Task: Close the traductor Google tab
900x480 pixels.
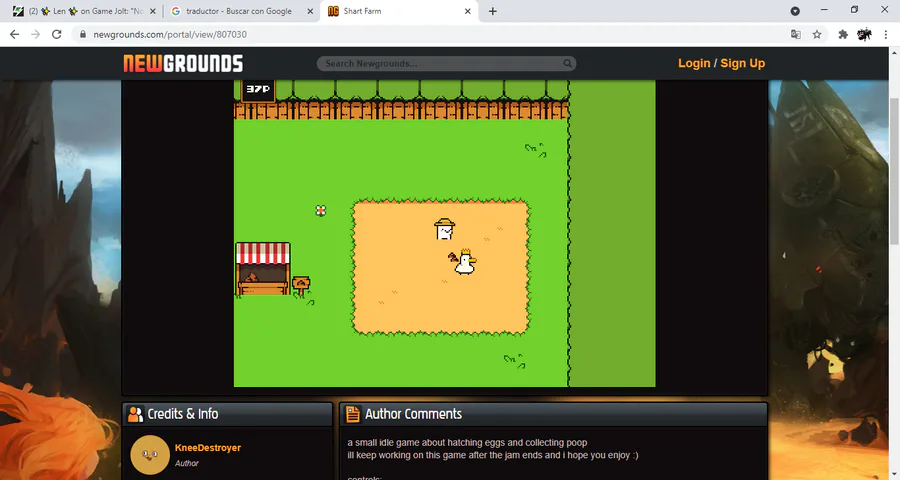Action: [310, 11]
